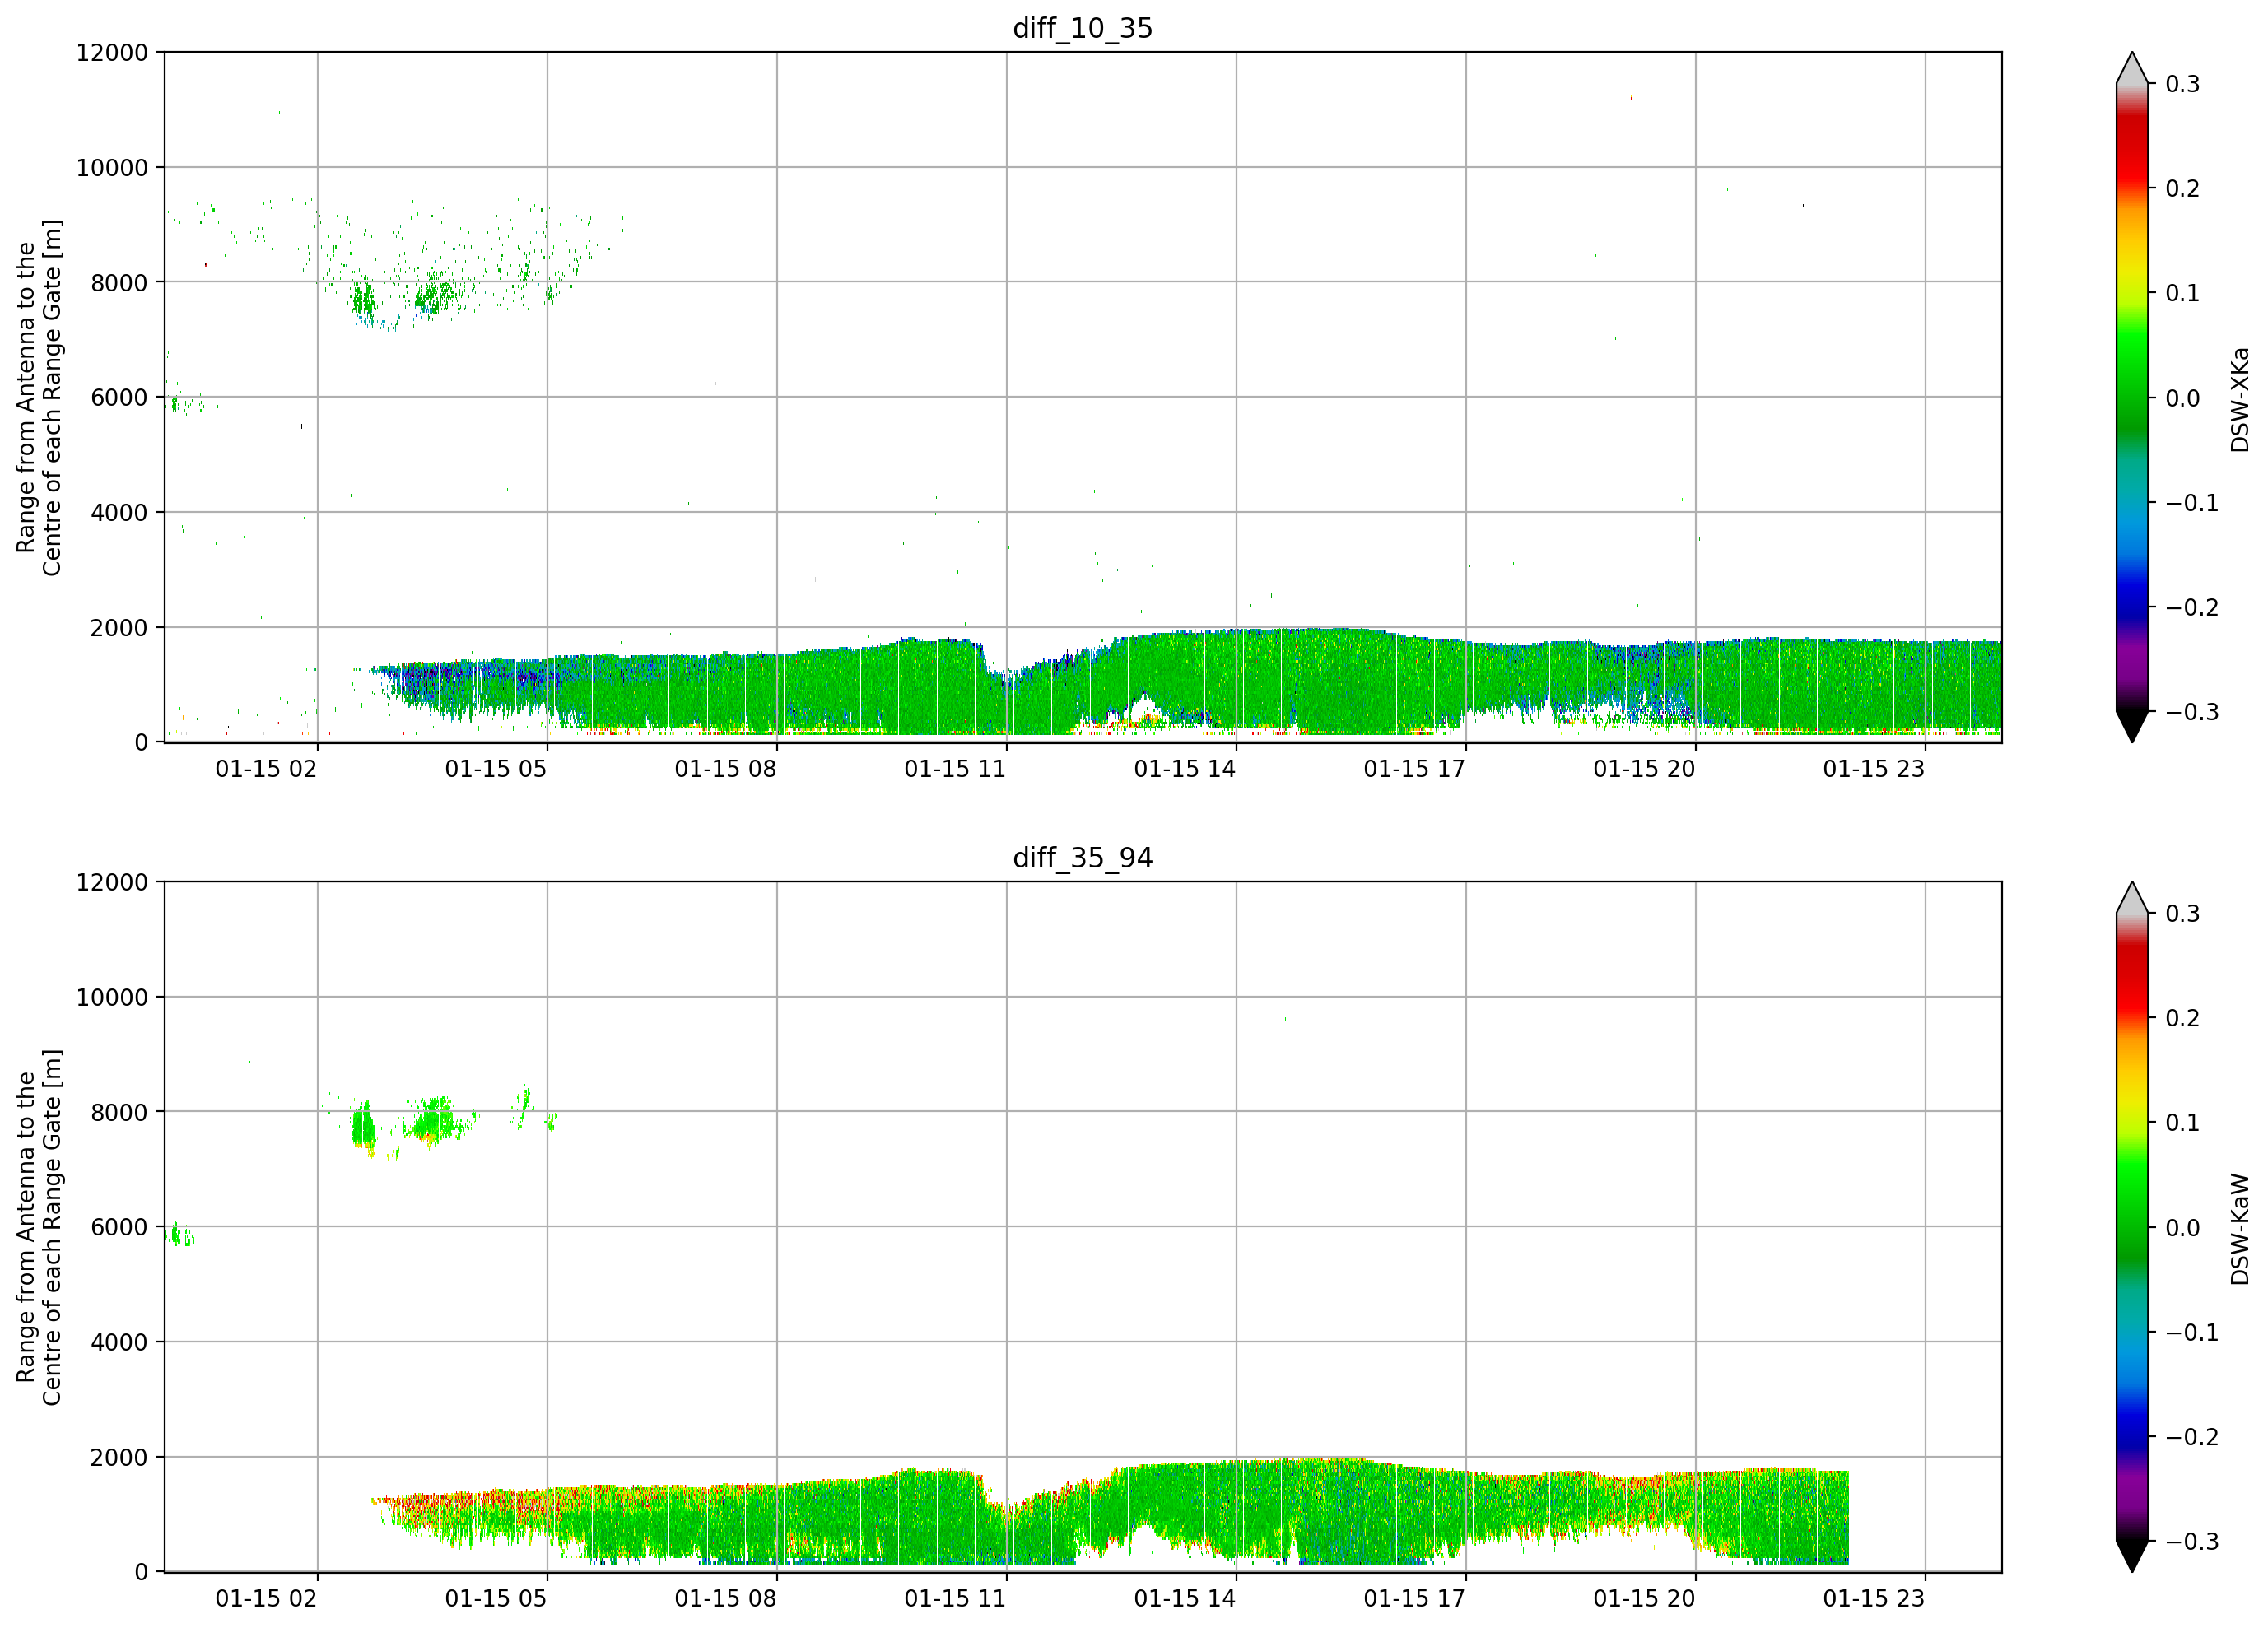Screen dimensions: 2268x1628
Task: Click the 0.2 tick on DSW-XKa colorbar
Action: [x=2182, y=189]
